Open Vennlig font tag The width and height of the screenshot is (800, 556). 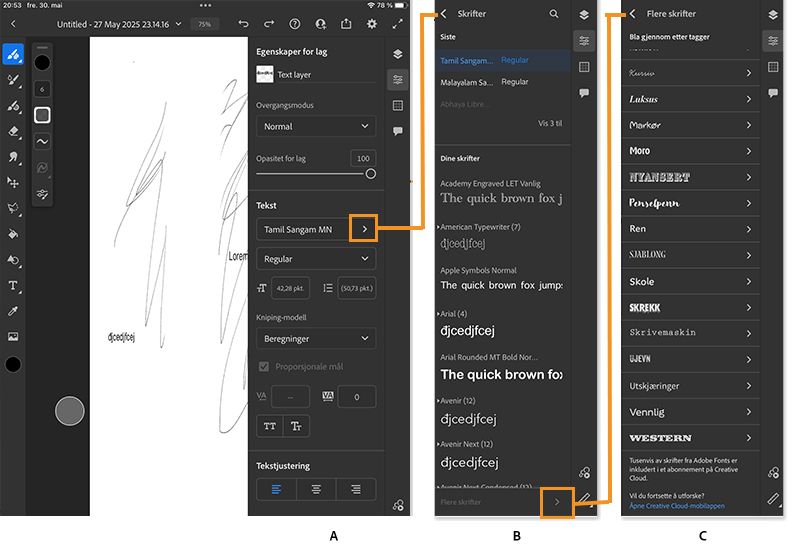coord(691,412)
